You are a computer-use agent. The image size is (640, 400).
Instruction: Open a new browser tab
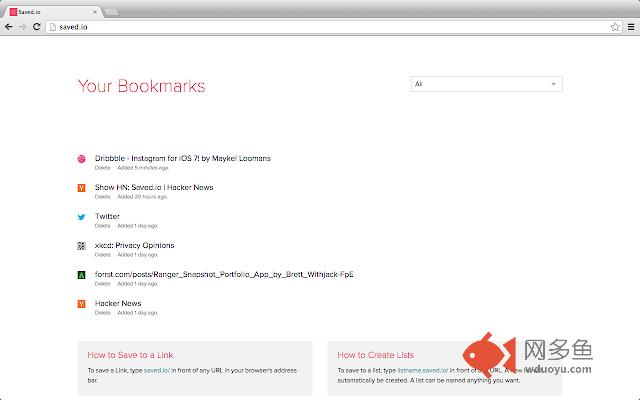click(112, 10)
